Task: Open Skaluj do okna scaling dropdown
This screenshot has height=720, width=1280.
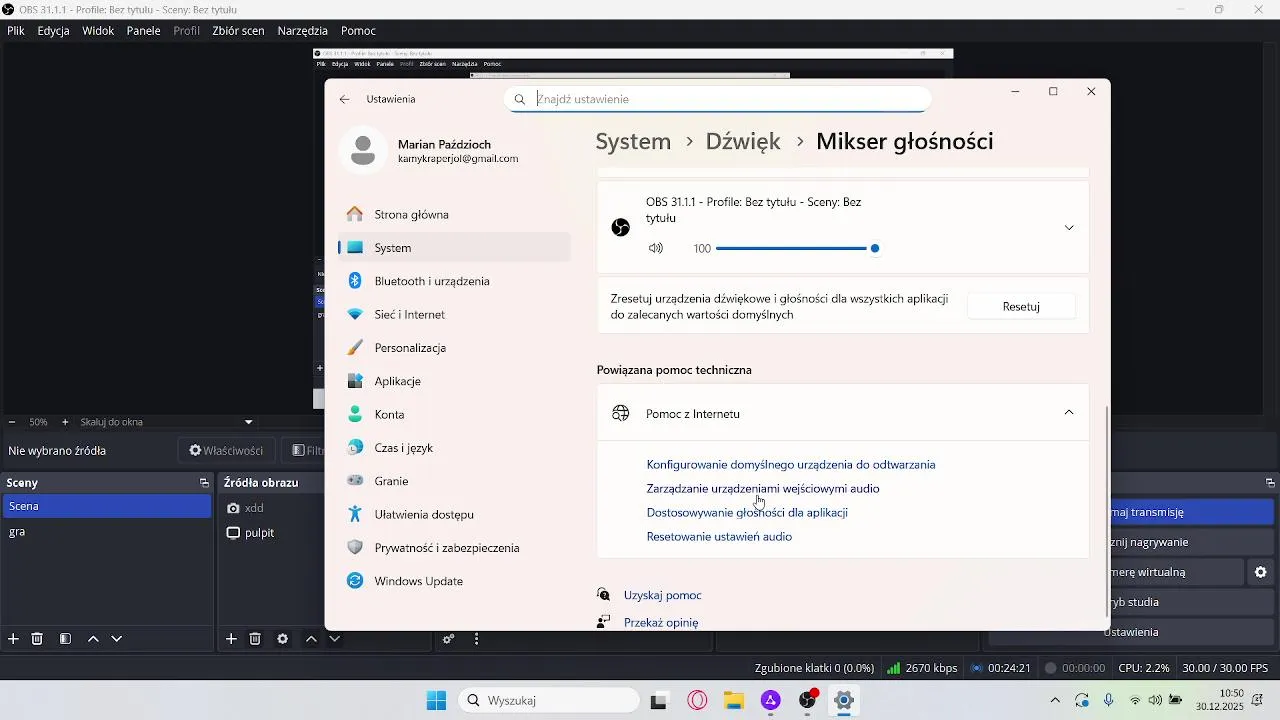Action: tap(167, 422)
